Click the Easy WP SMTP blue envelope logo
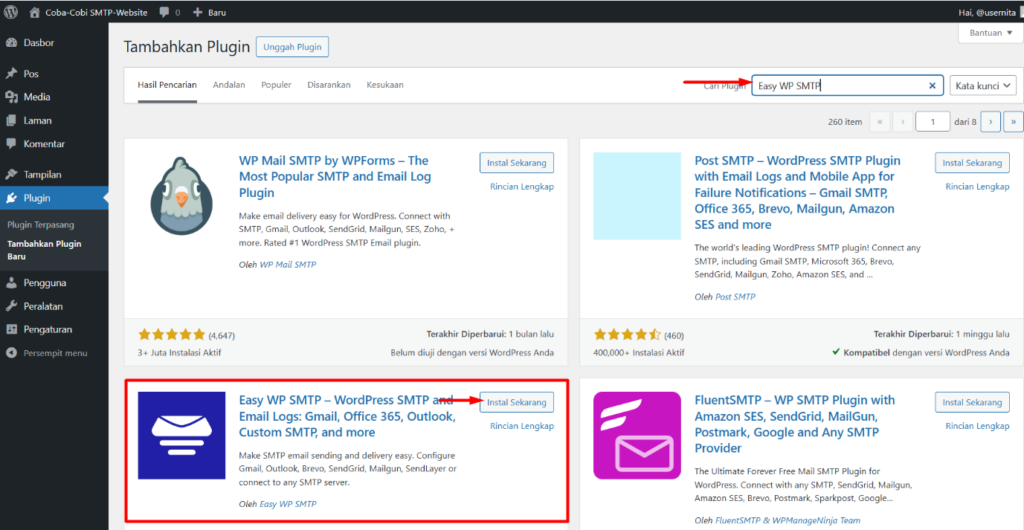This screenshot has width=1024, height=530. [182, 435]
